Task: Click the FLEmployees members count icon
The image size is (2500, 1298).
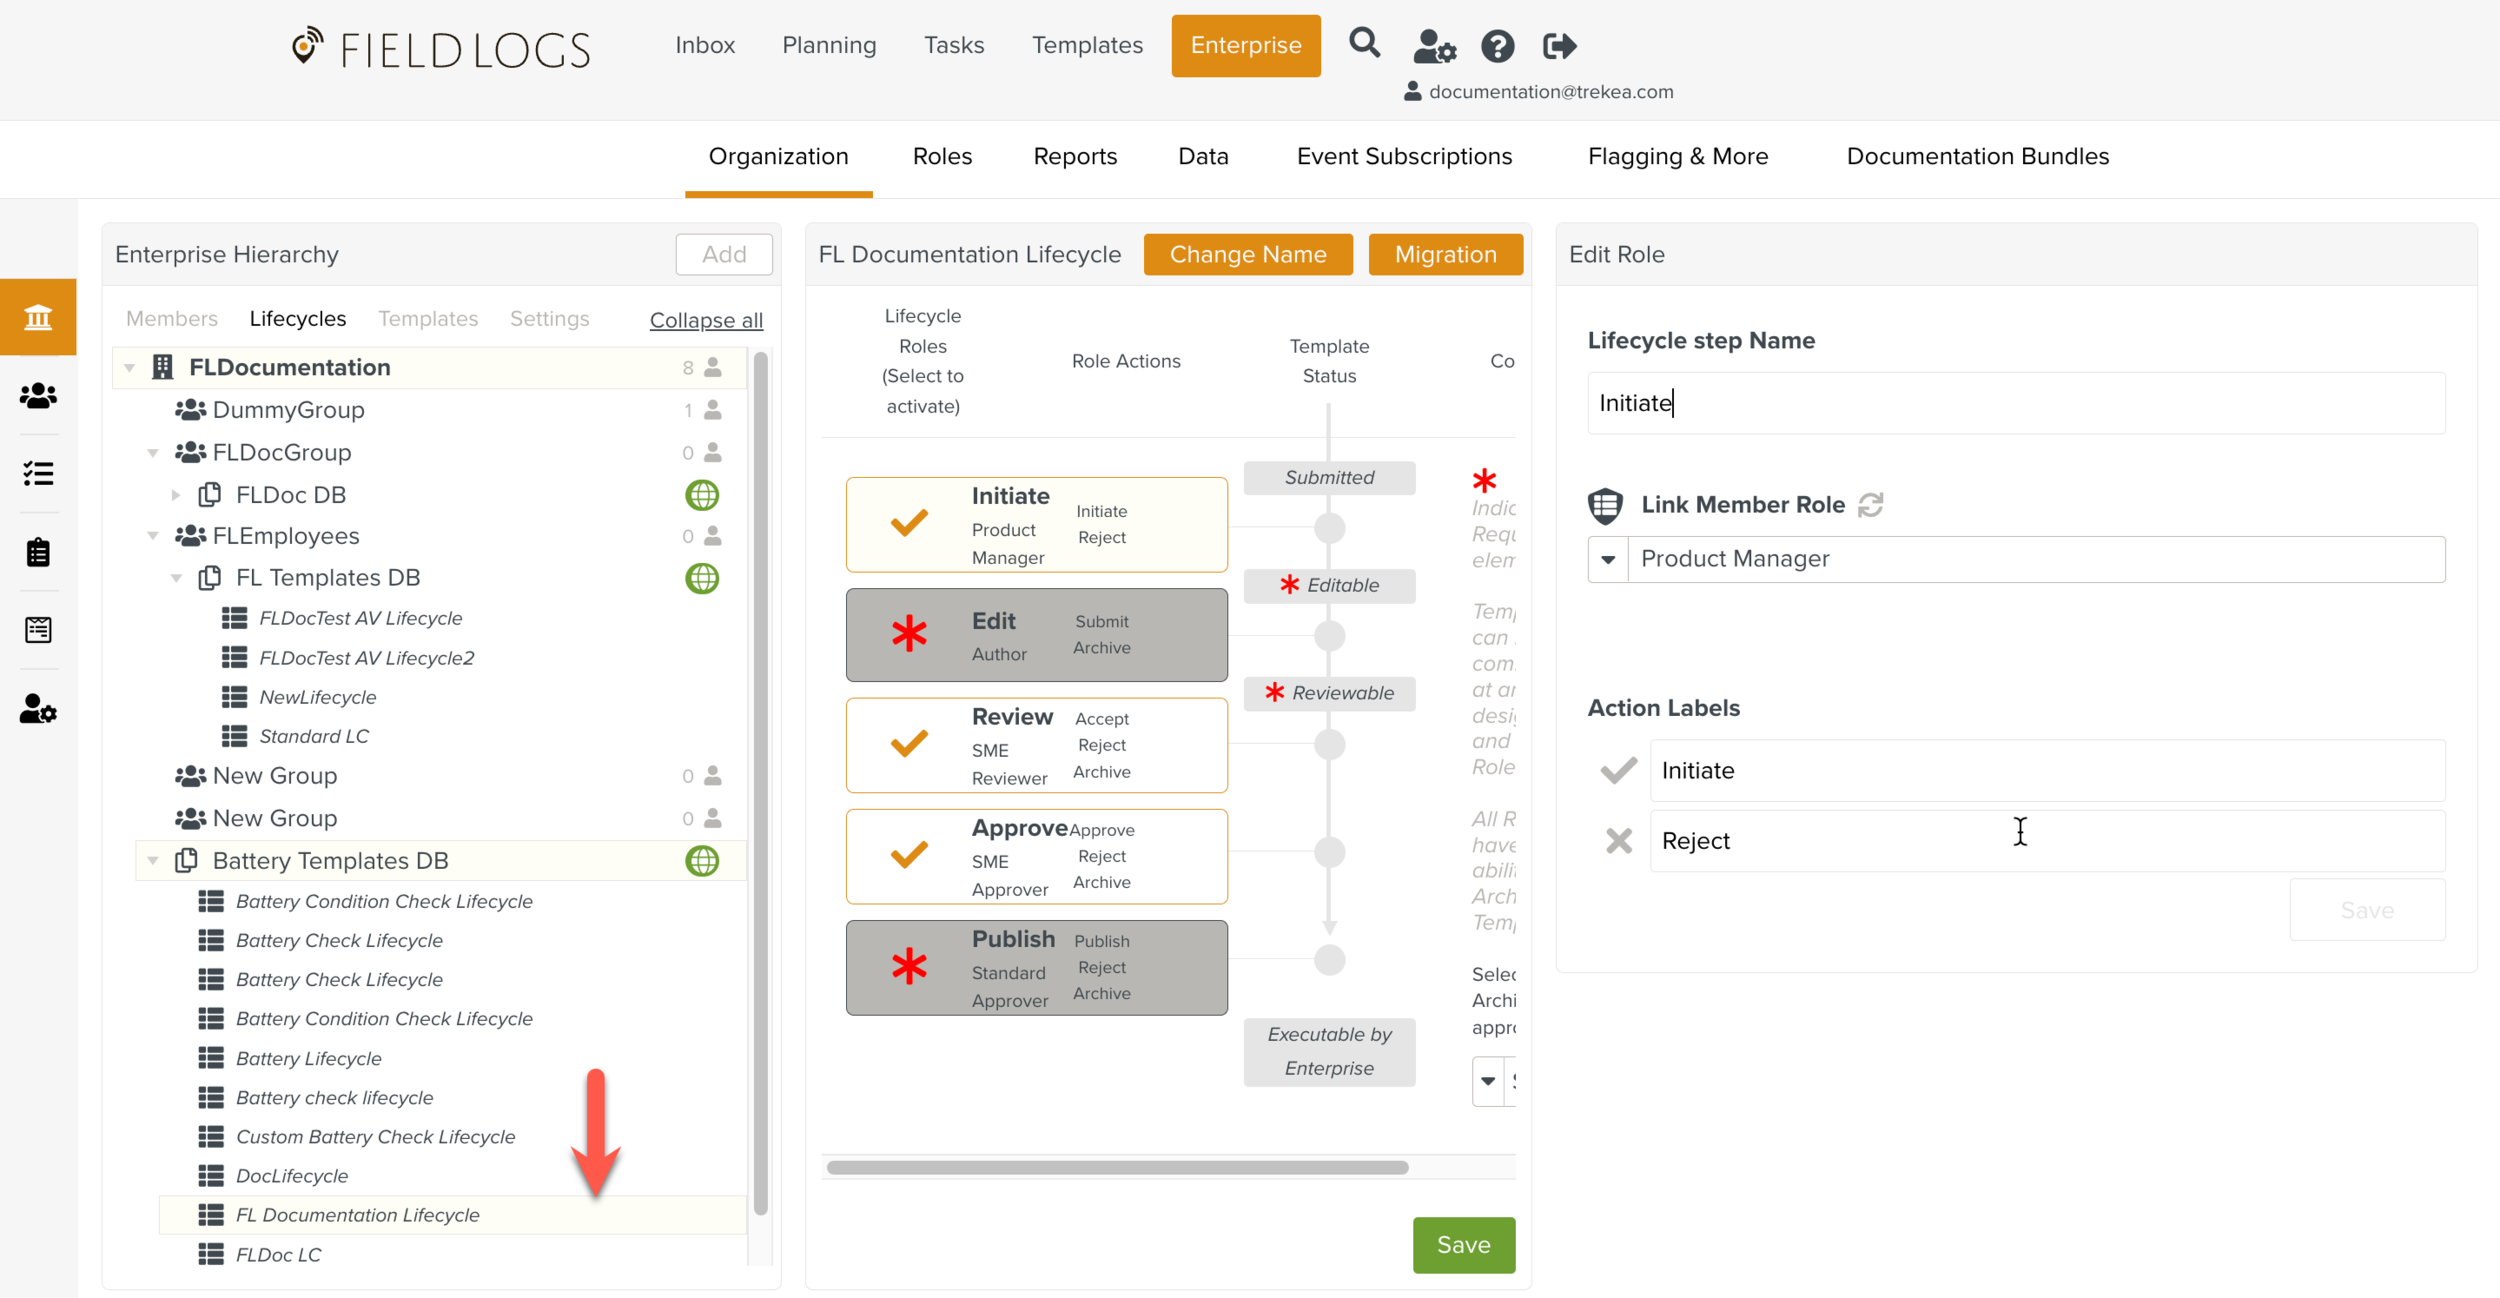Action: tap(713, 536)
